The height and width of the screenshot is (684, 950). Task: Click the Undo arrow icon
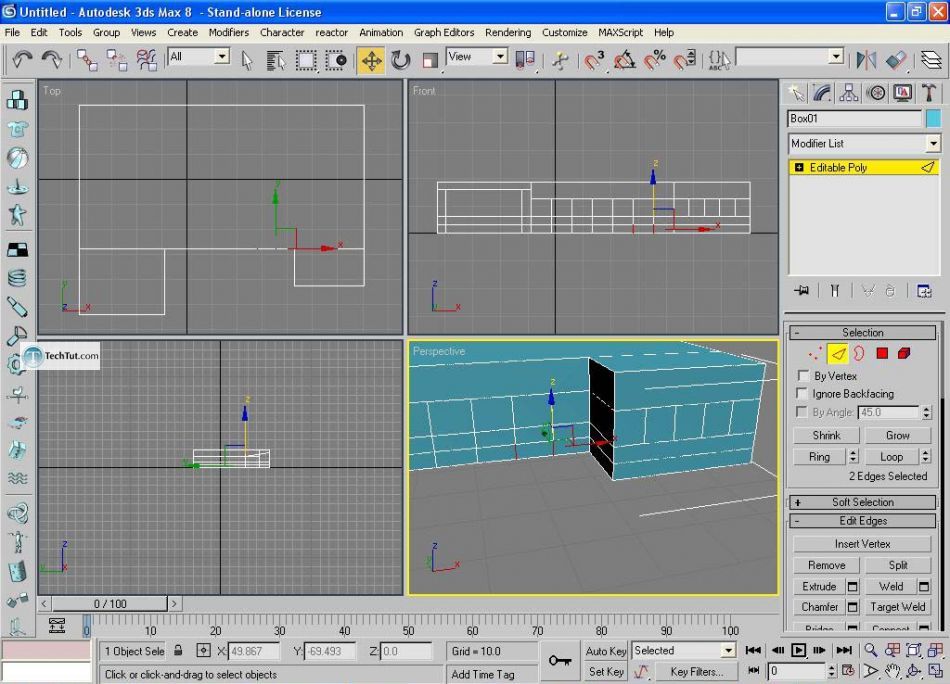point(22,59)
